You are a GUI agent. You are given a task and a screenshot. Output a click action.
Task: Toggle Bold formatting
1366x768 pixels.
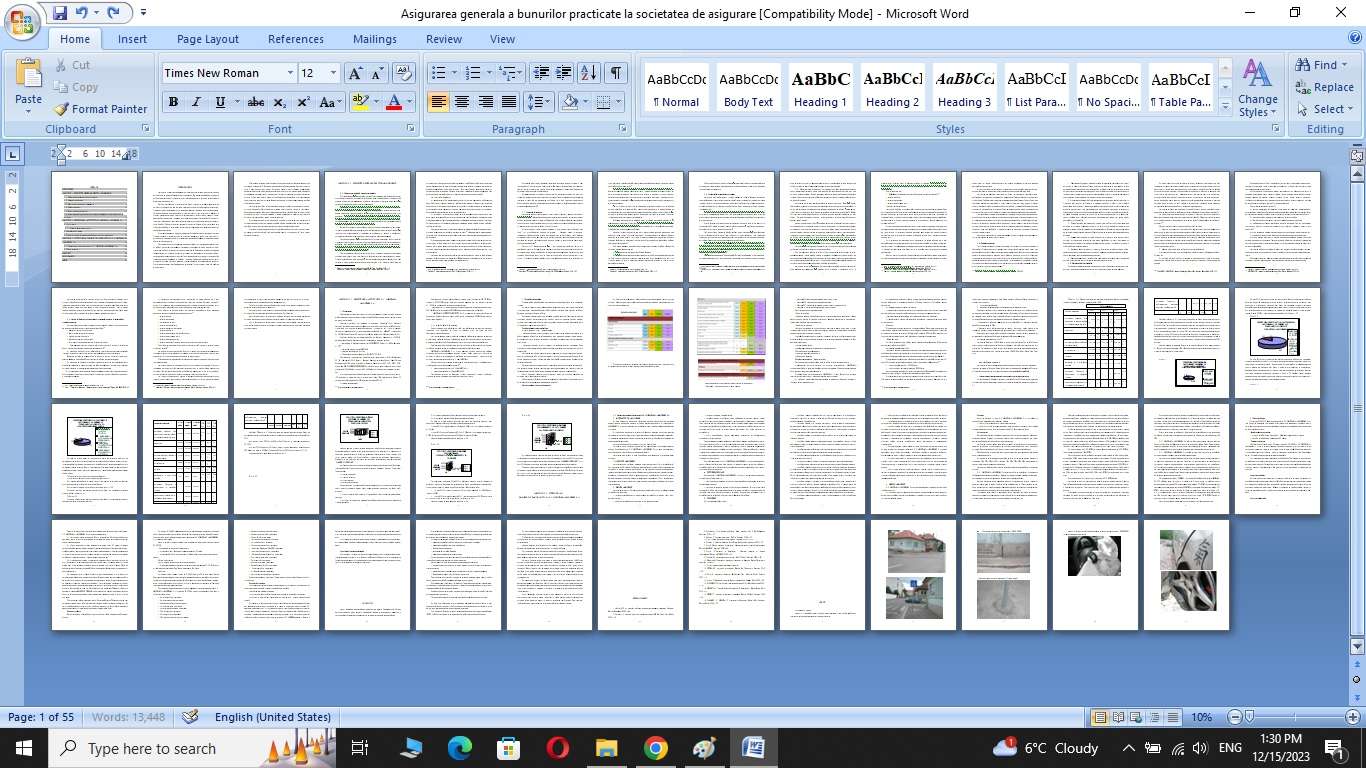(x=173, y=102)
